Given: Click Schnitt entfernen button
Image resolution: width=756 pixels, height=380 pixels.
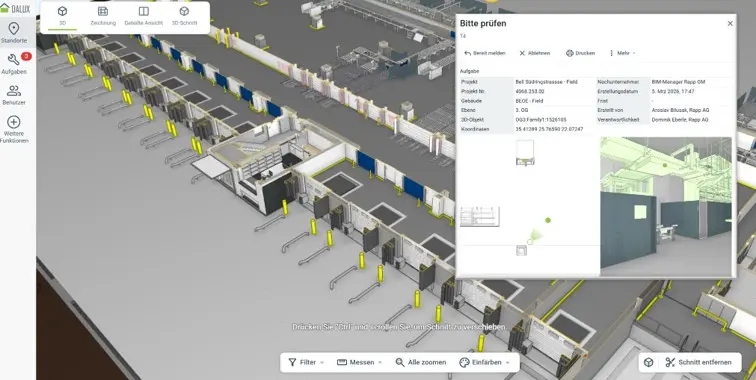Looking at the screenshot, I should [x=698, y=362].
